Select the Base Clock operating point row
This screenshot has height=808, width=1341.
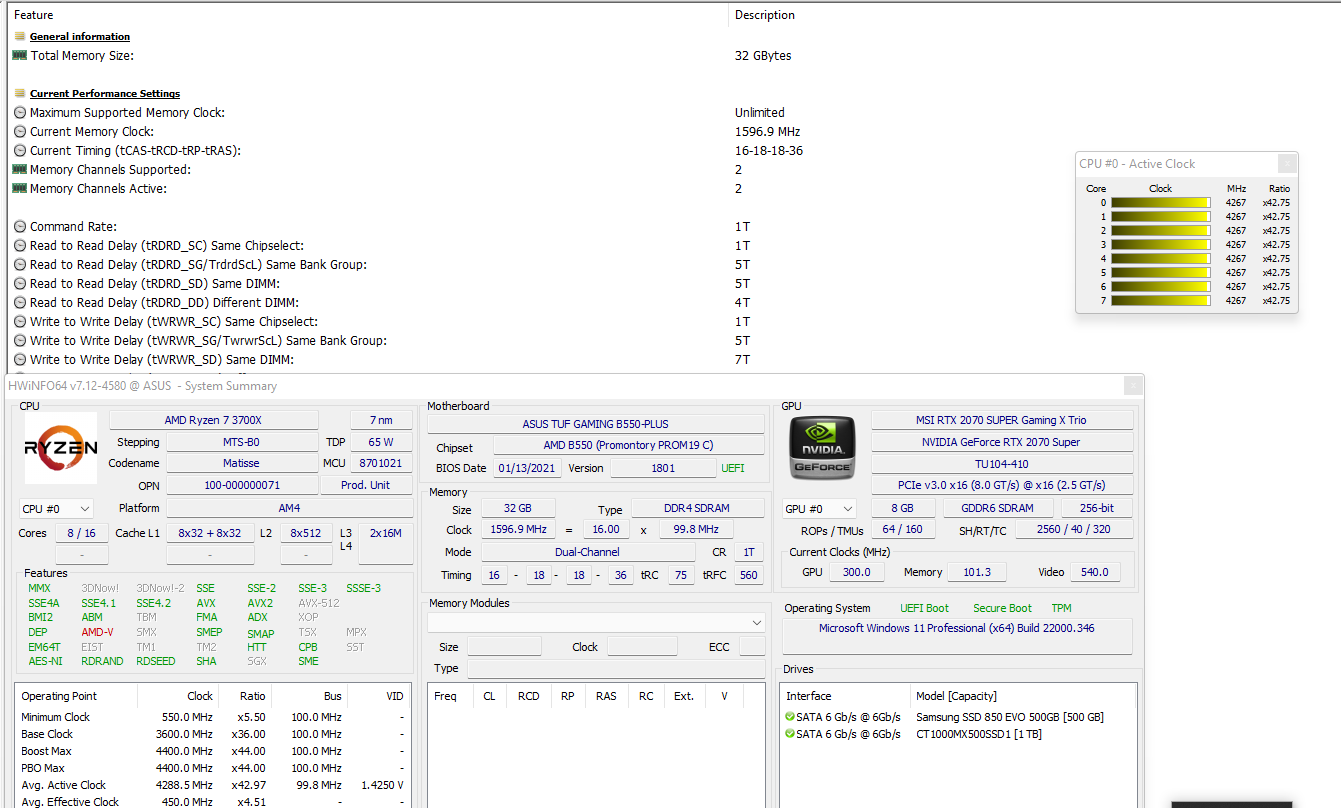point(212,734)
